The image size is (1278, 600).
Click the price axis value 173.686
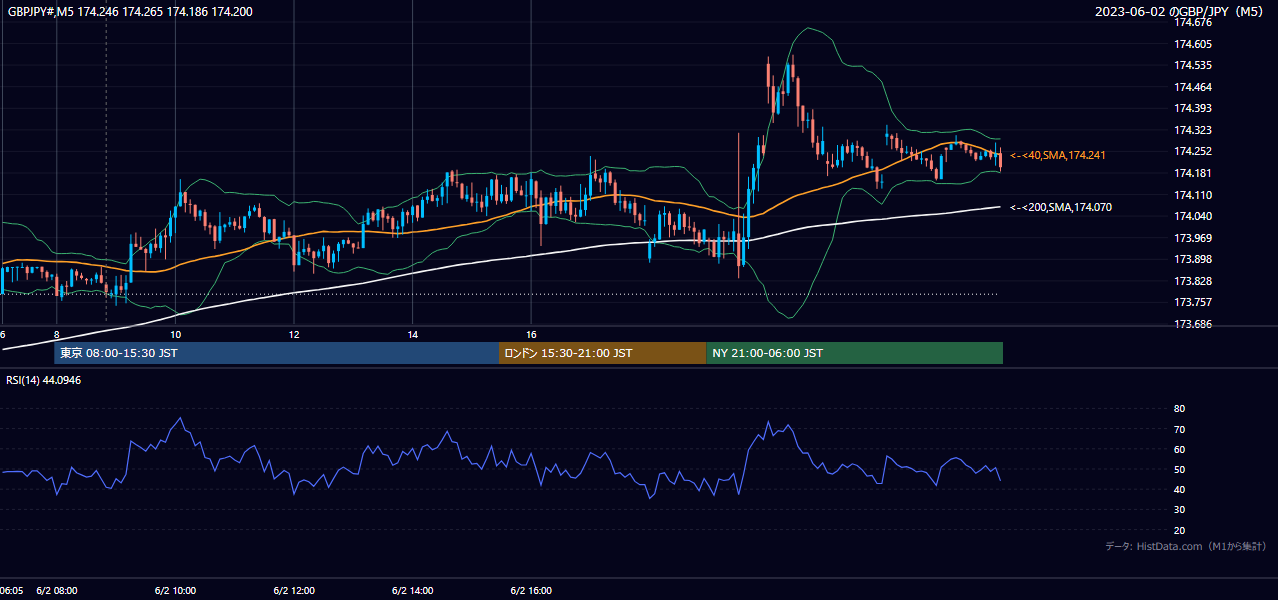tap(1193, 325)
